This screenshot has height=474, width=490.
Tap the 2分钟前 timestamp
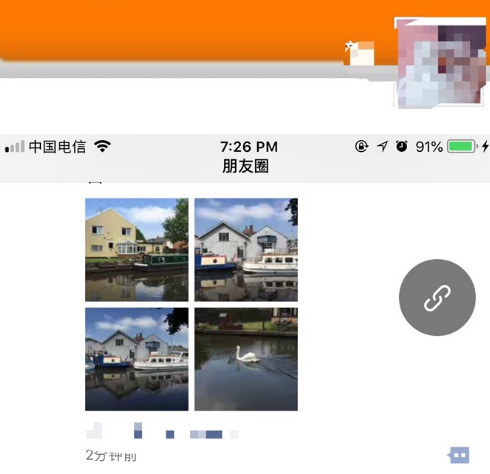[x=111, y=456]
